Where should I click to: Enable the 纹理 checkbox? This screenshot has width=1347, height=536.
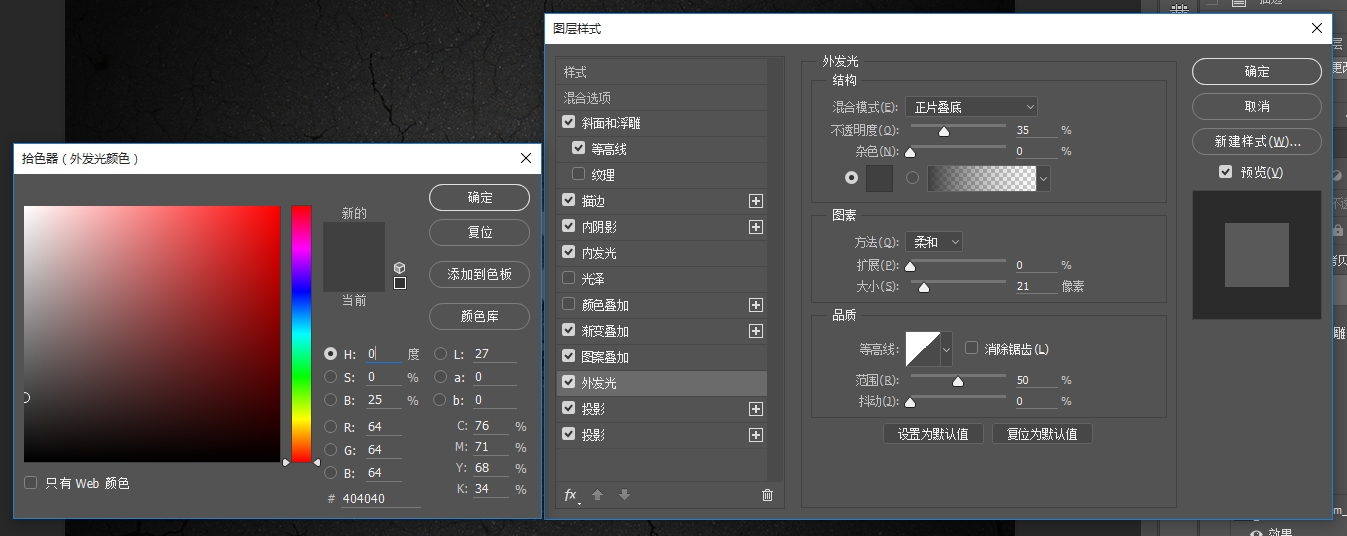click(578, 174)
